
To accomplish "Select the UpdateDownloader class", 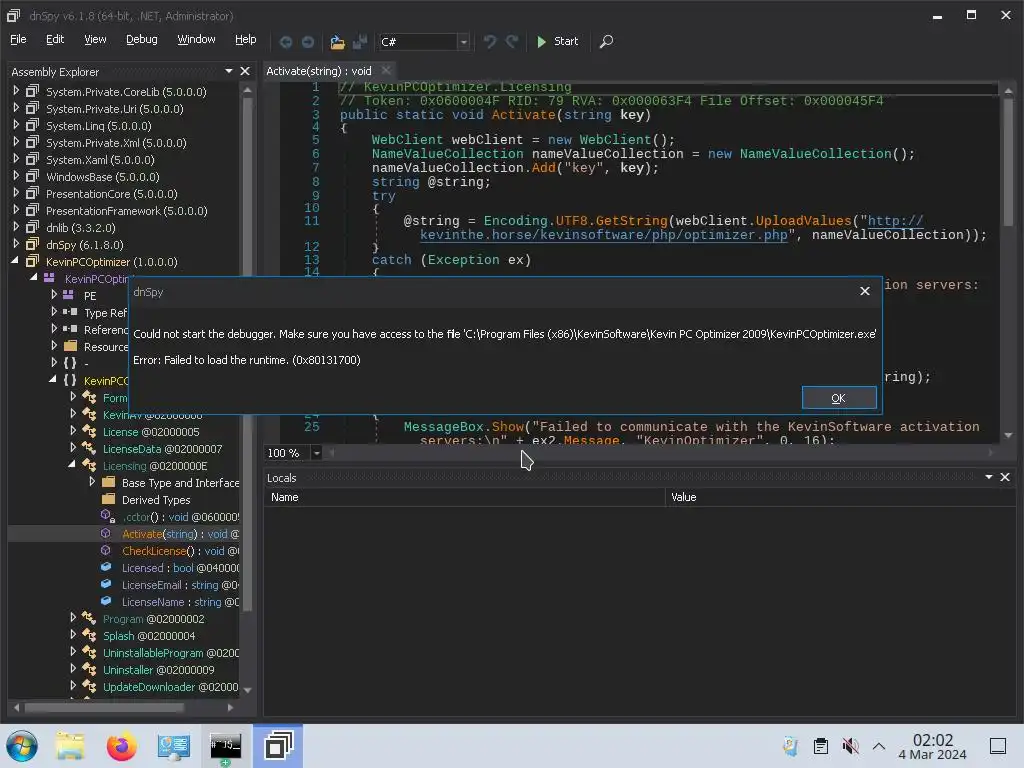I will tap(170, 686).
